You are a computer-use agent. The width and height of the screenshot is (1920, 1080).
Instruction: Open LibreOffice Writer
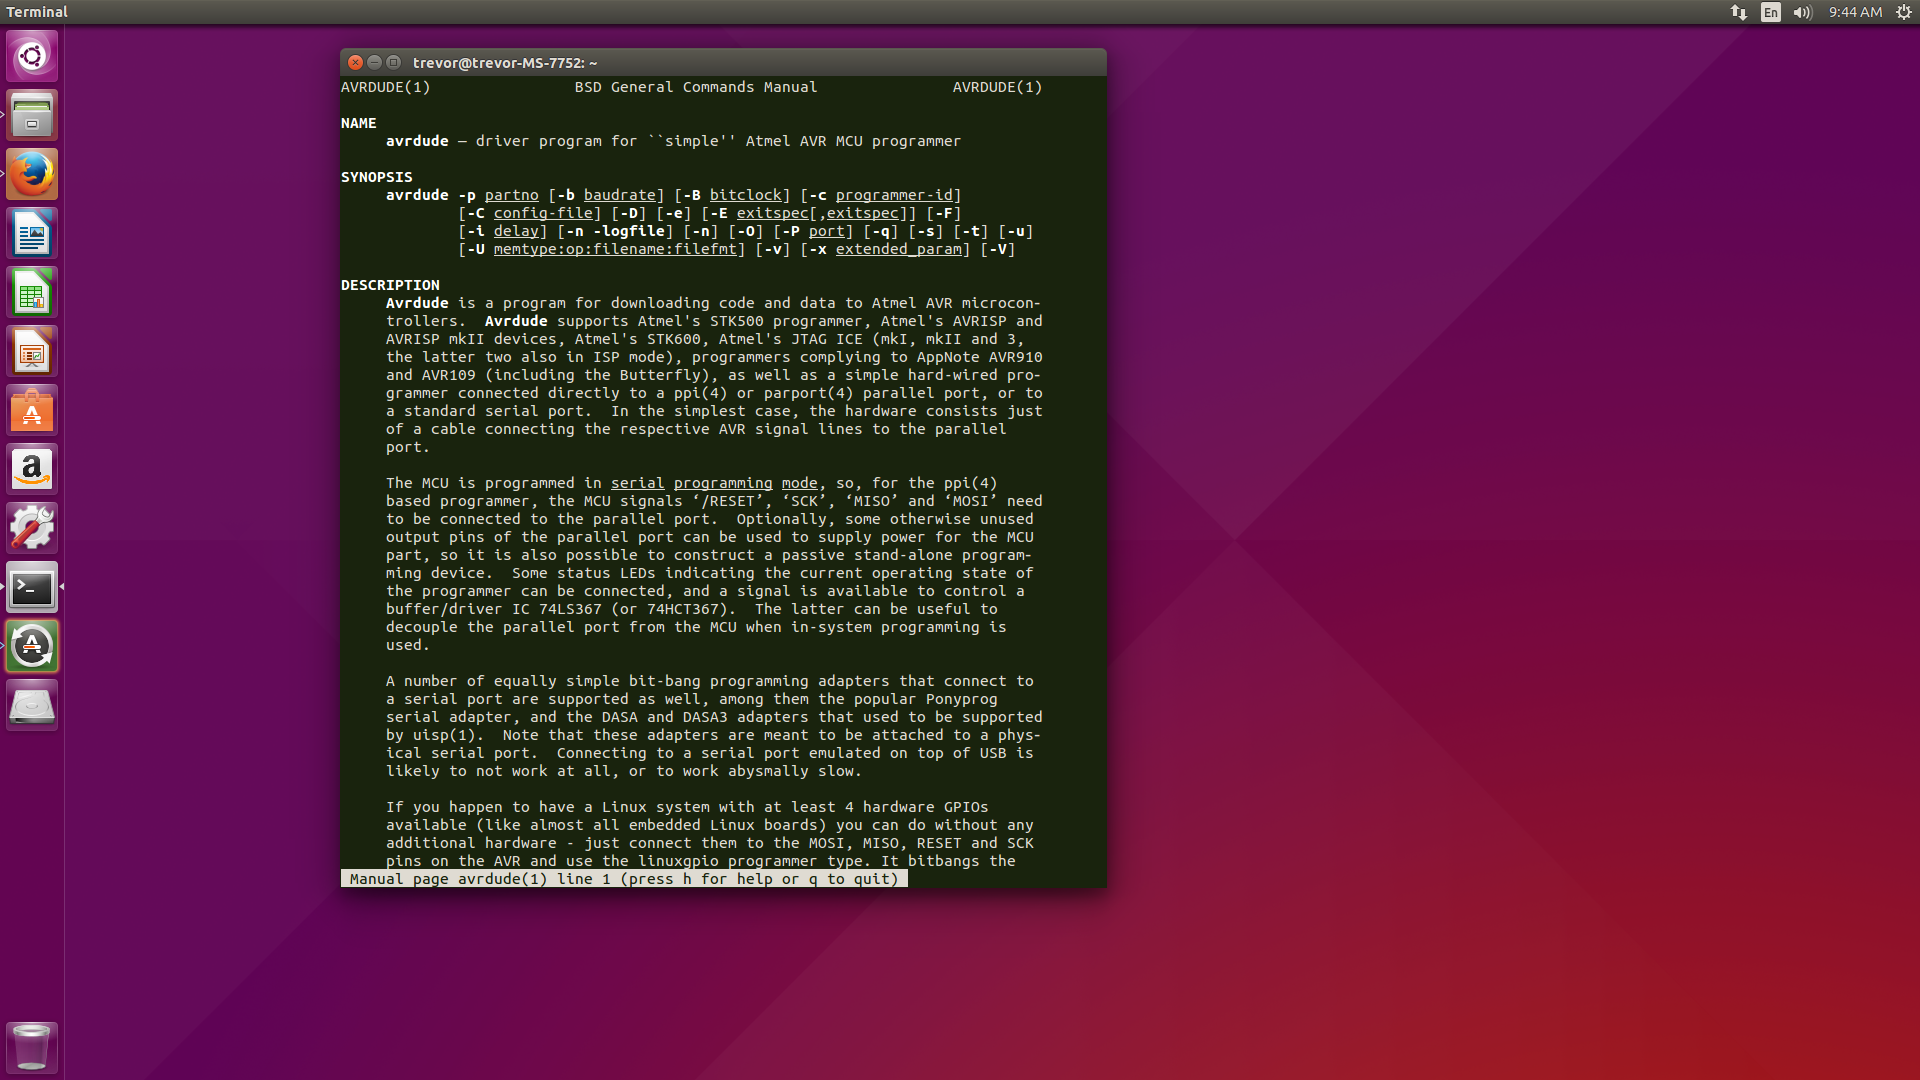31,232
